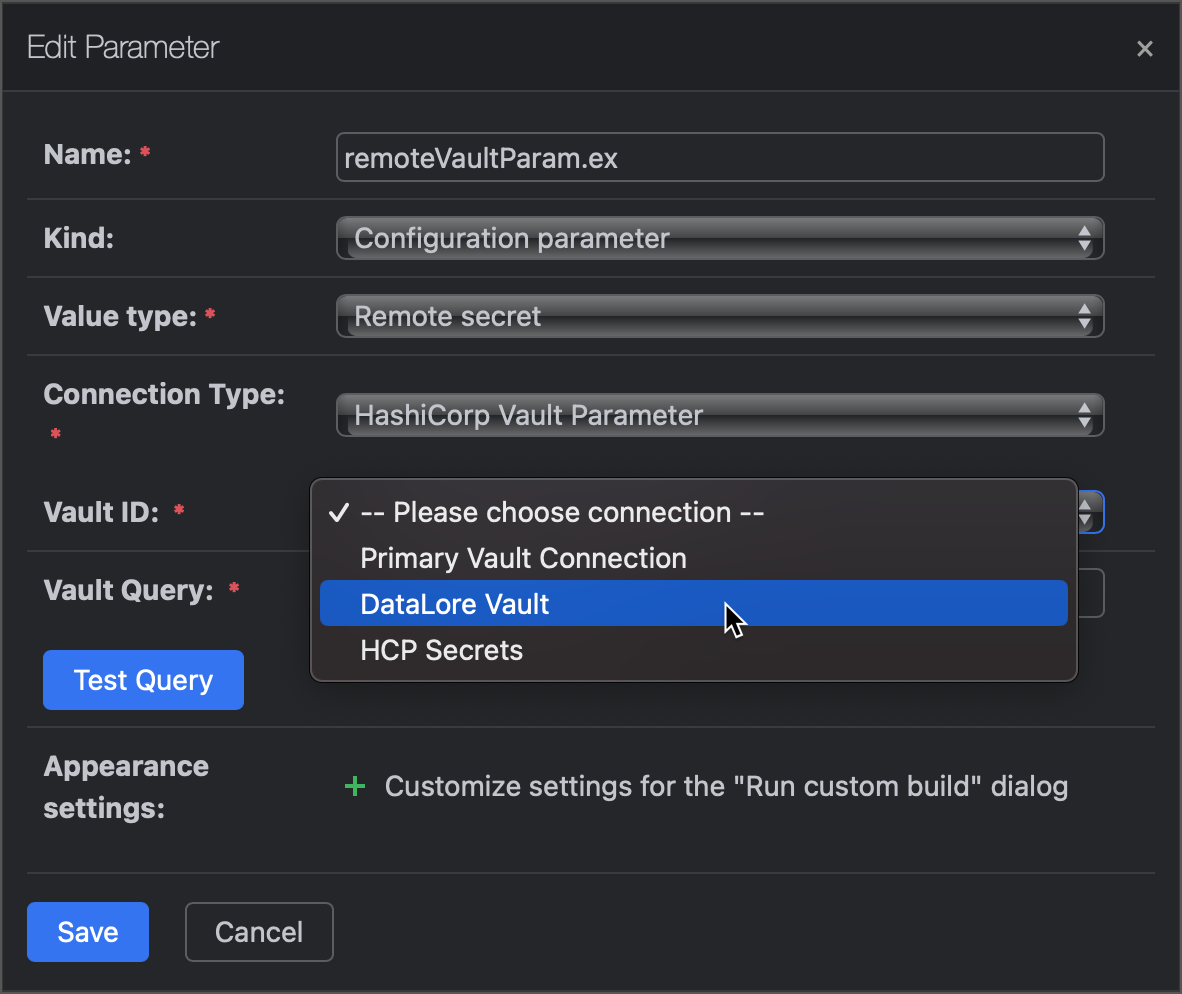The height and width of the screenshot is (994, 1182).
Task: Click the close X of the Edit Parameter dialog
Action: 1144,48
